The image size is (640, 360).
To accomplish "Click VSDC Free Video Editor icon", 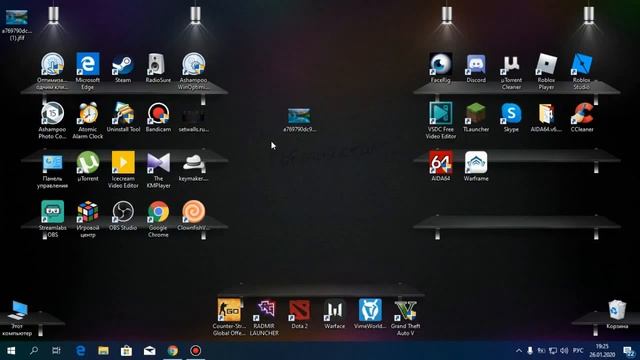I will pos(440,120).
